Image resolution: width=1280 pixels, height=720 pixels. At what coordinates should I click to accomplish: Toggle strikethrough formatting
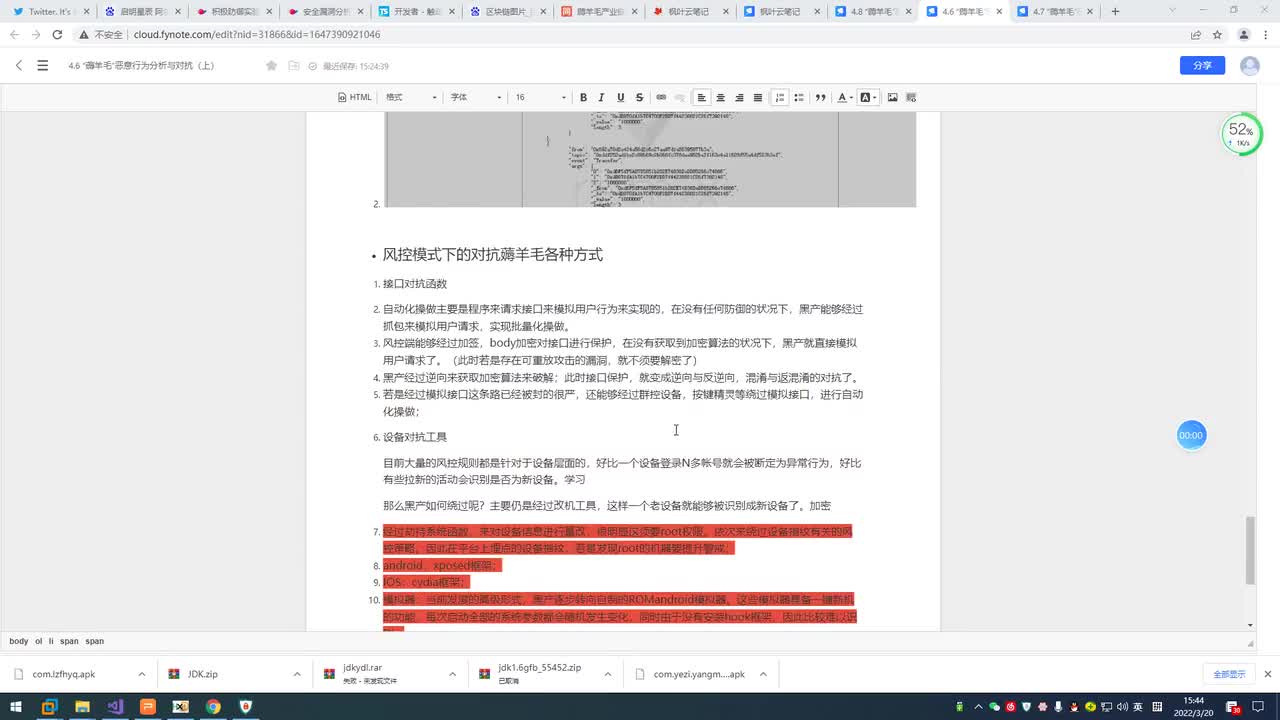(639, 97)
